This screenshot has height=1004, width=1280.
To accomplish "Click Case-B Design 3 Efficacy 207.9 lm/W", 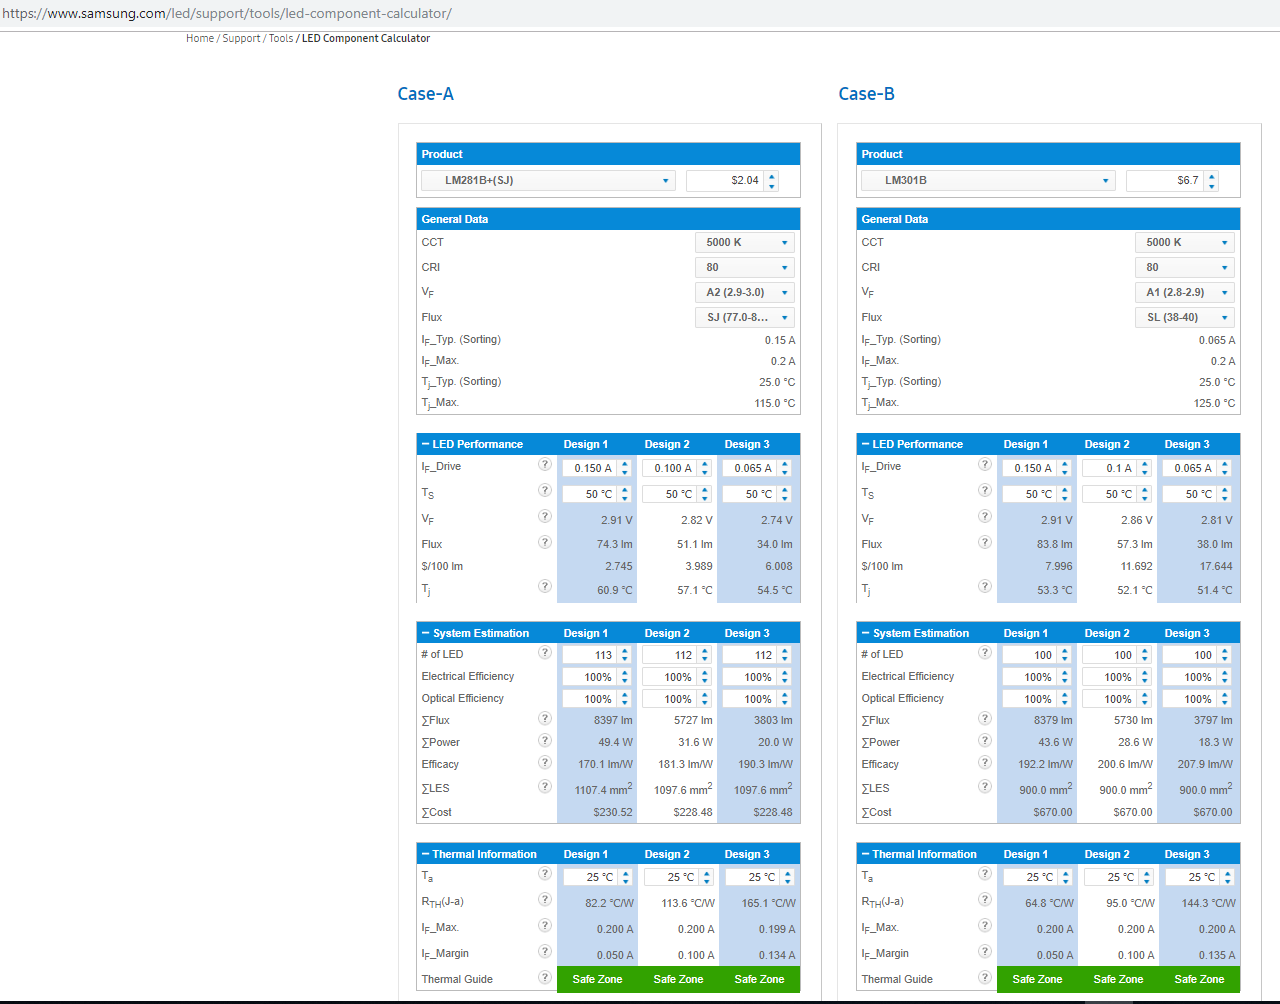I will coord(1205,764).
